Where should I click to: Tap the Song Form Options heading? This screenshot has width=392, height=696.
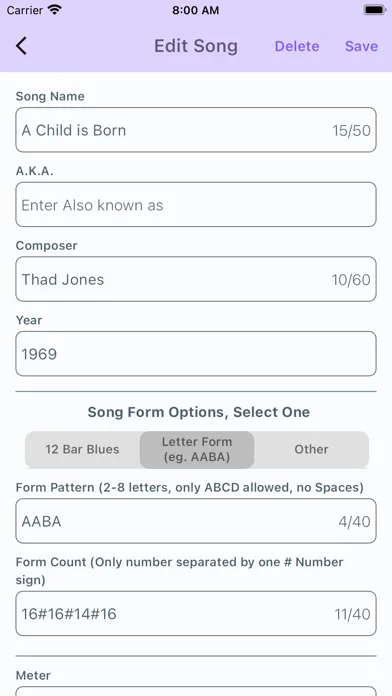(x=198, y=412)
